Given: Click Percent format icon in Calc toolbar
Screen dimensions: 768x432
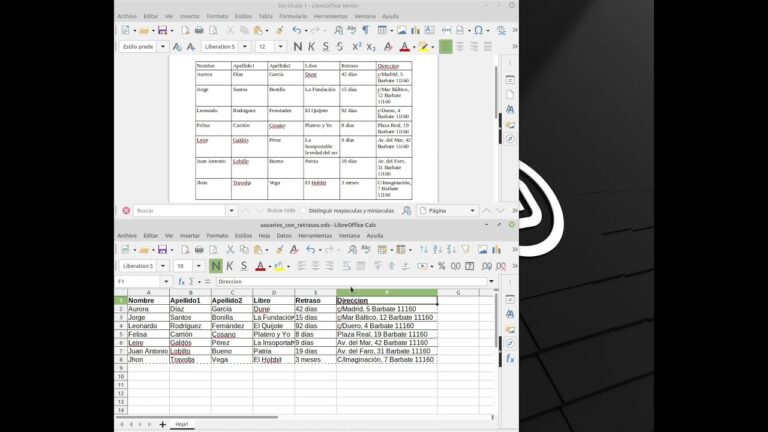Looking at the screenshot, I should pos(441,266).
